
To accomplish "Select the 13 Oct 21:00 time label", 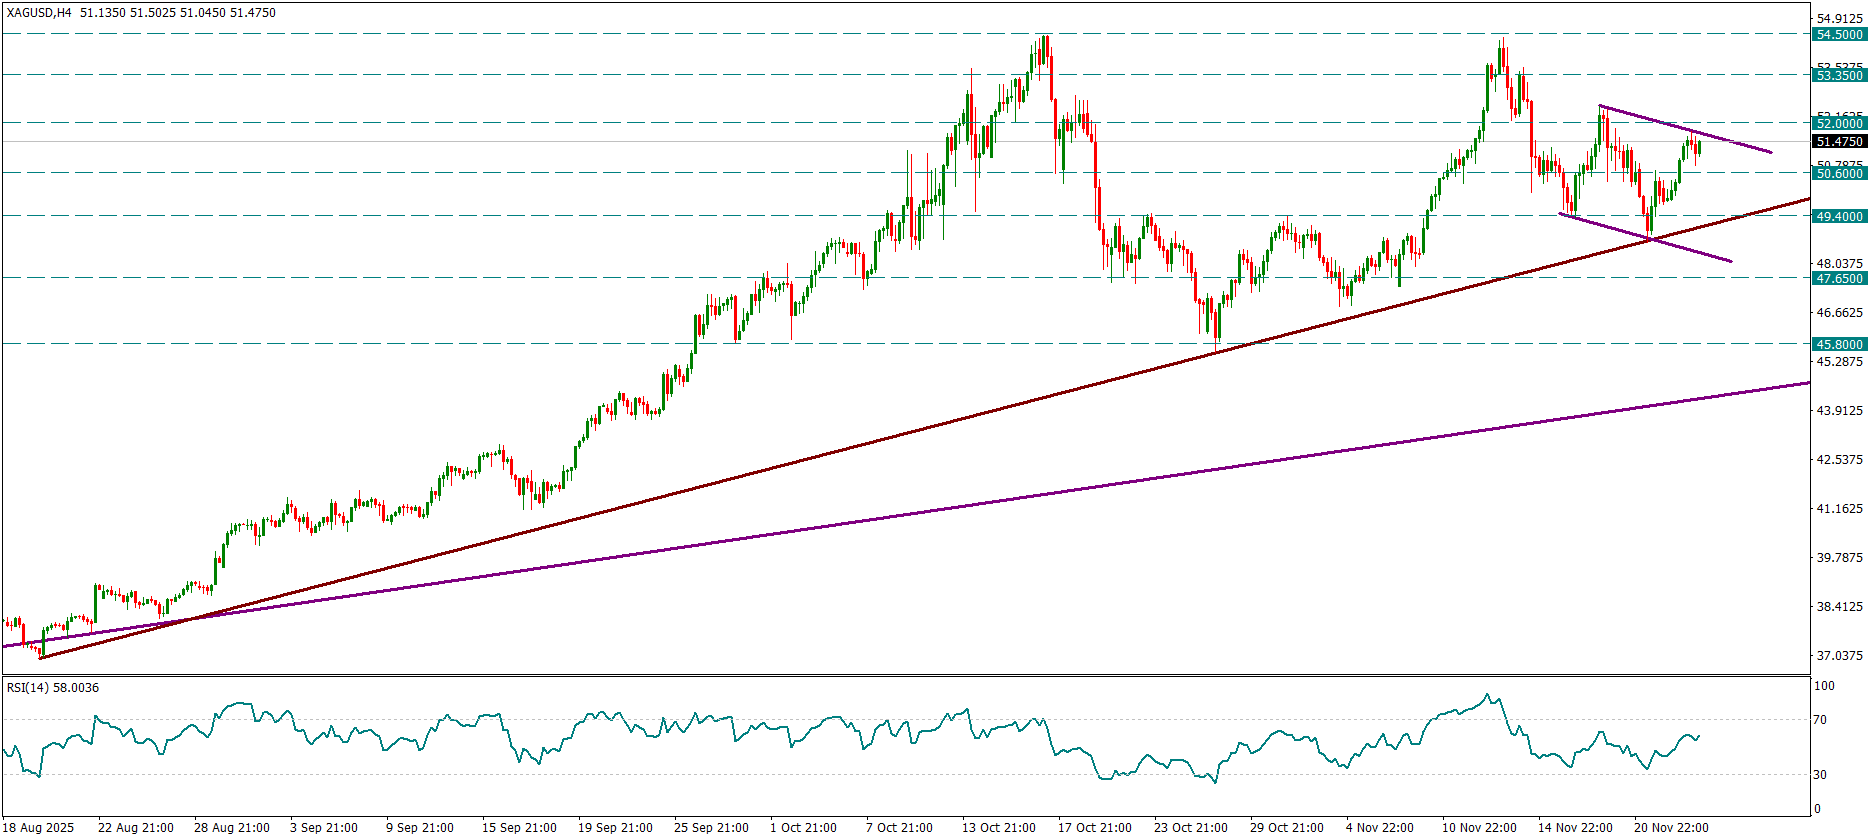I will tap(998, 827).
